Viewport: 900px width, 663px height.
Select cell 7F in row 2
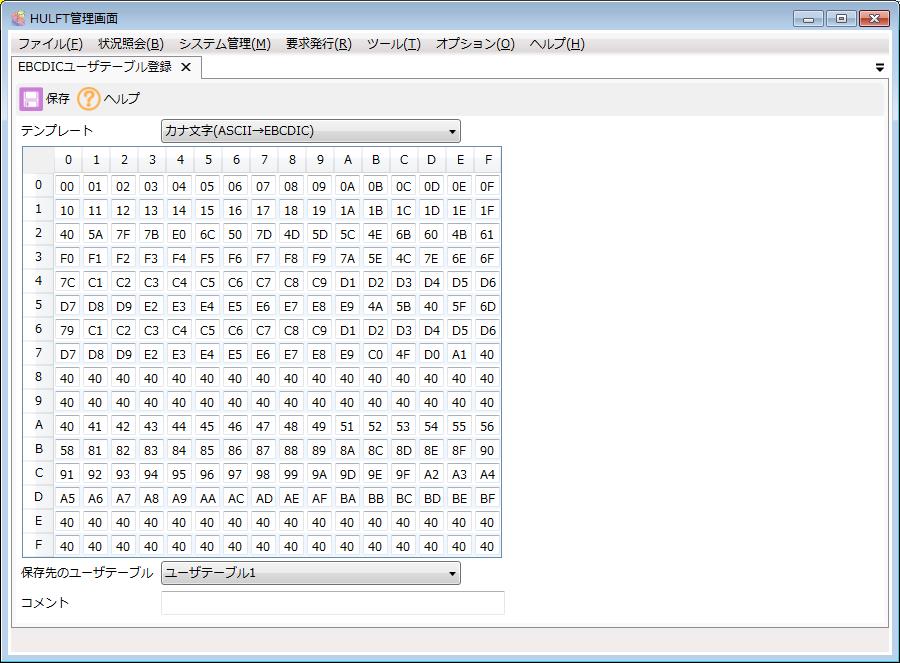coord(123,235)
